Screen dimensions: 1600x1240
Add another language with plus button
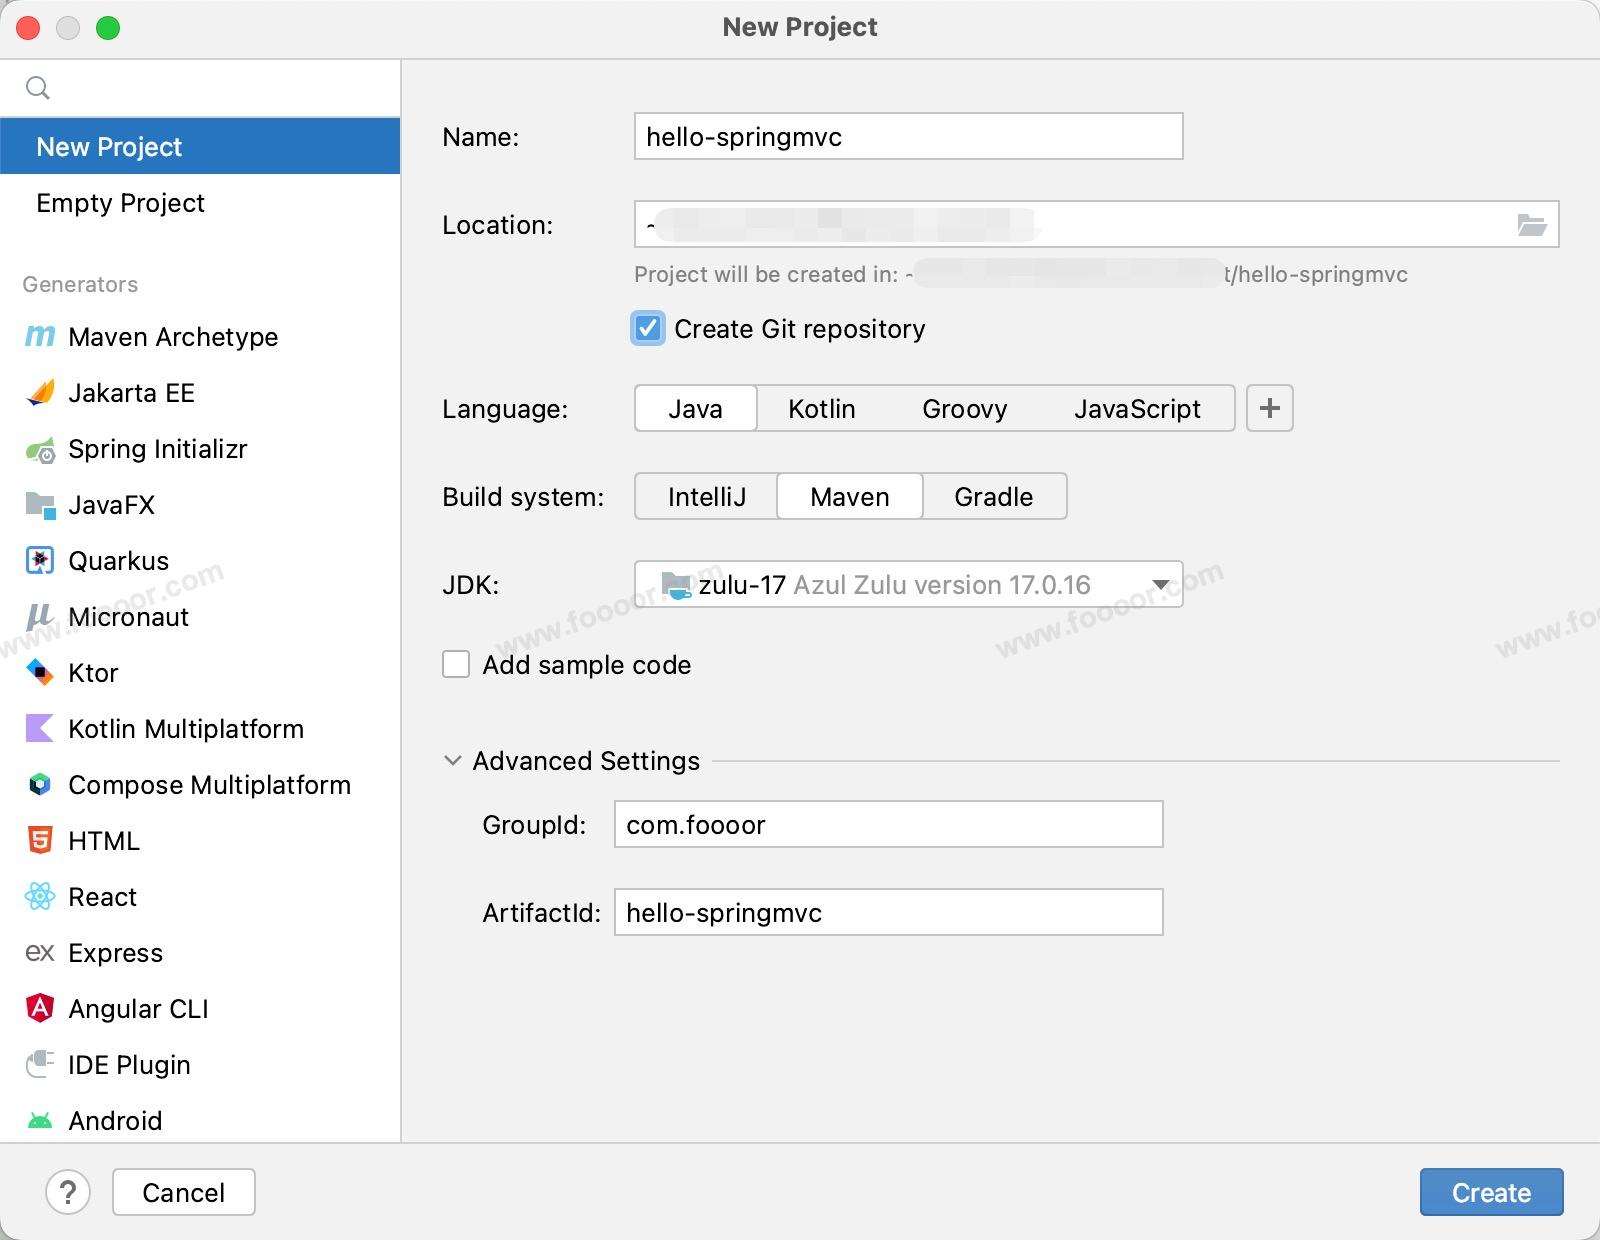pos(1269,409)
